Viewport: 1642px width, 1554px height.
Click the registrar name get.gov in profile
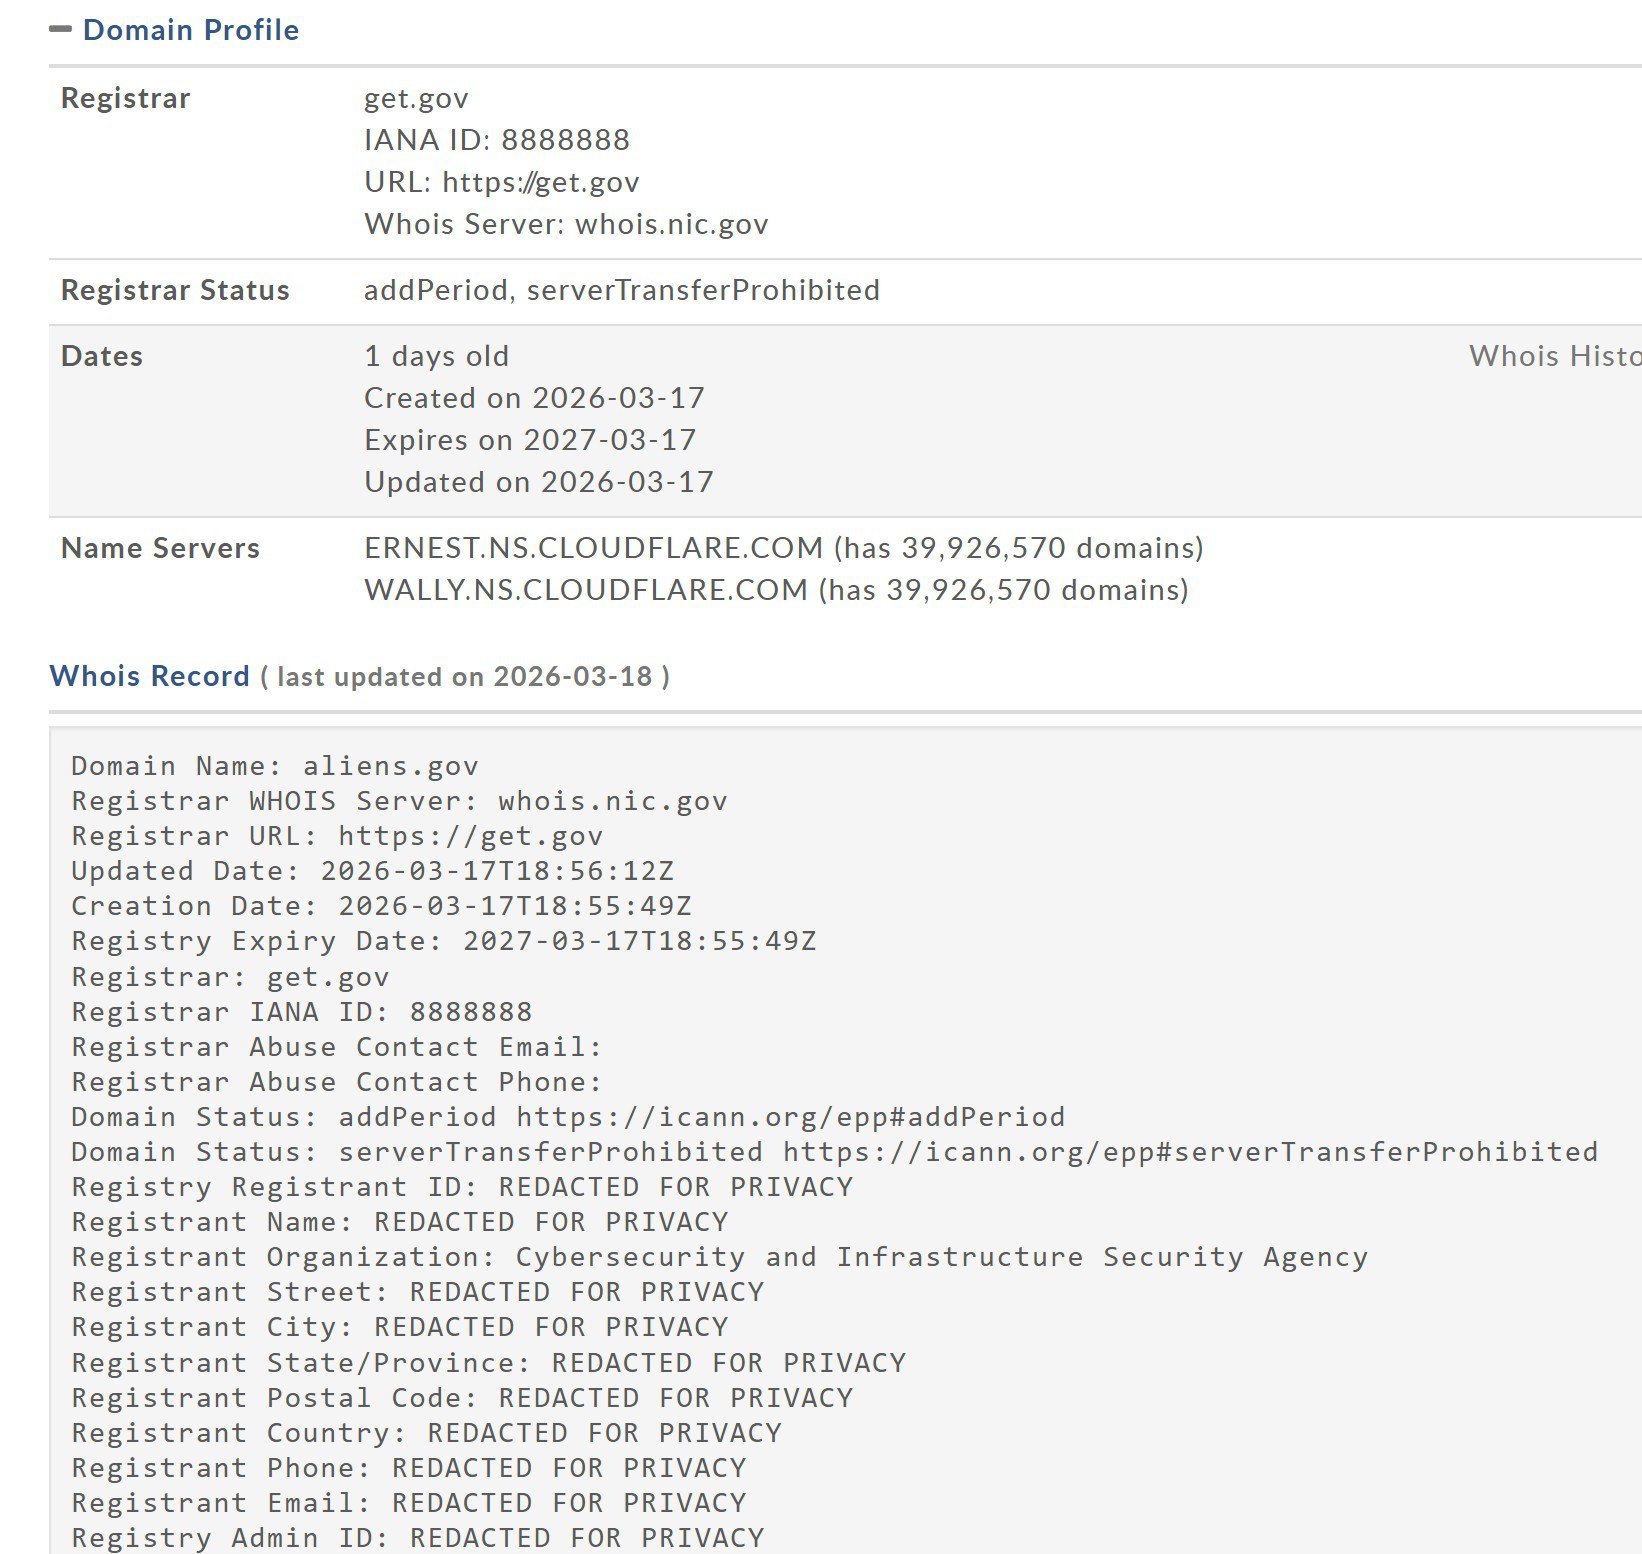pyautogui.click(x=416, y=98)
